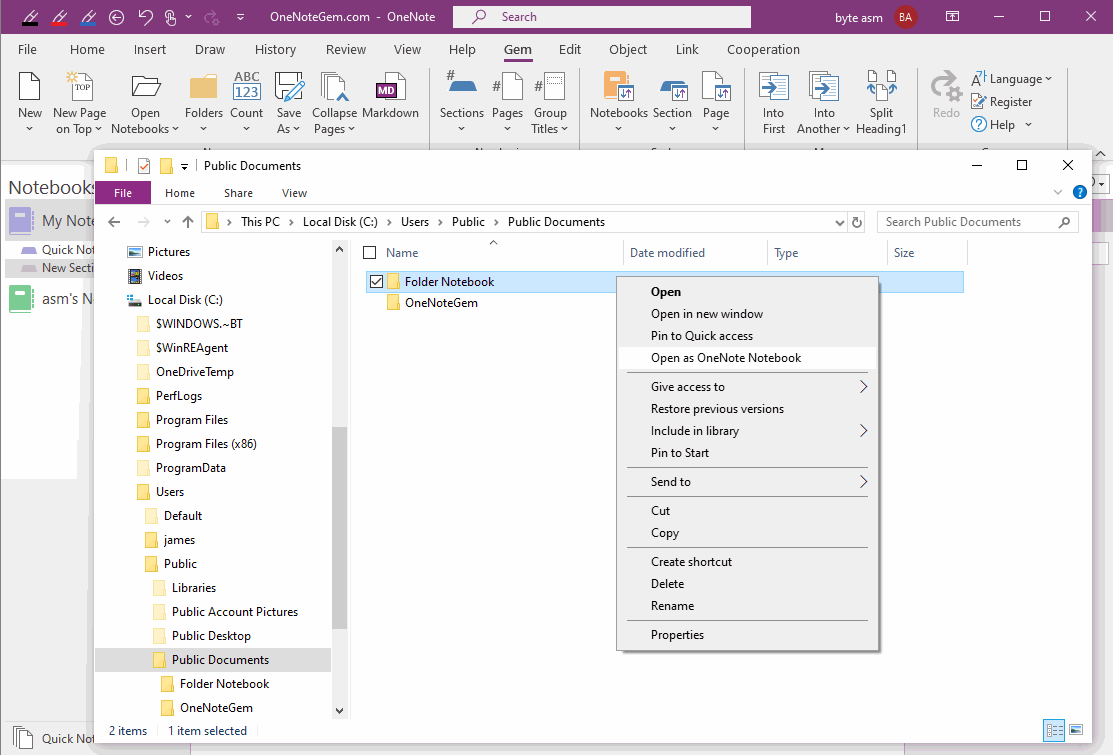
Task: Choose Open as OneNote Notebook
Action: point(747,358)
